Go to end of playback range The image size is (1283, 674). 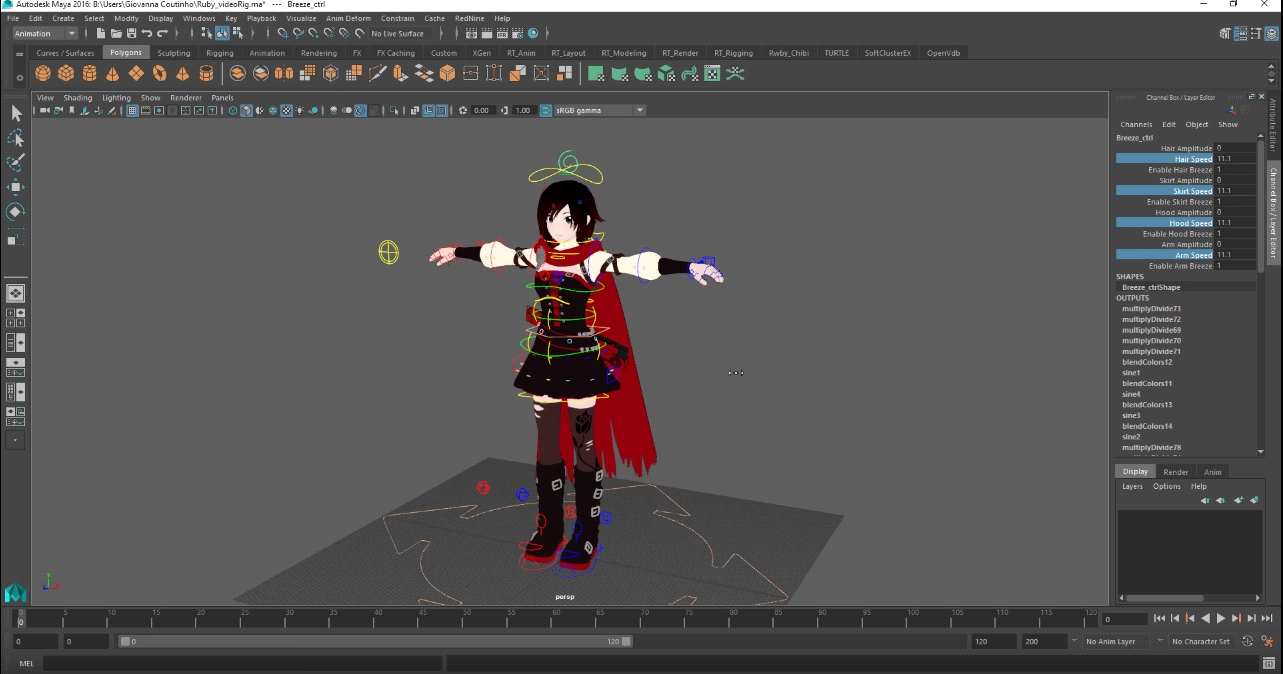[1267, 619]
